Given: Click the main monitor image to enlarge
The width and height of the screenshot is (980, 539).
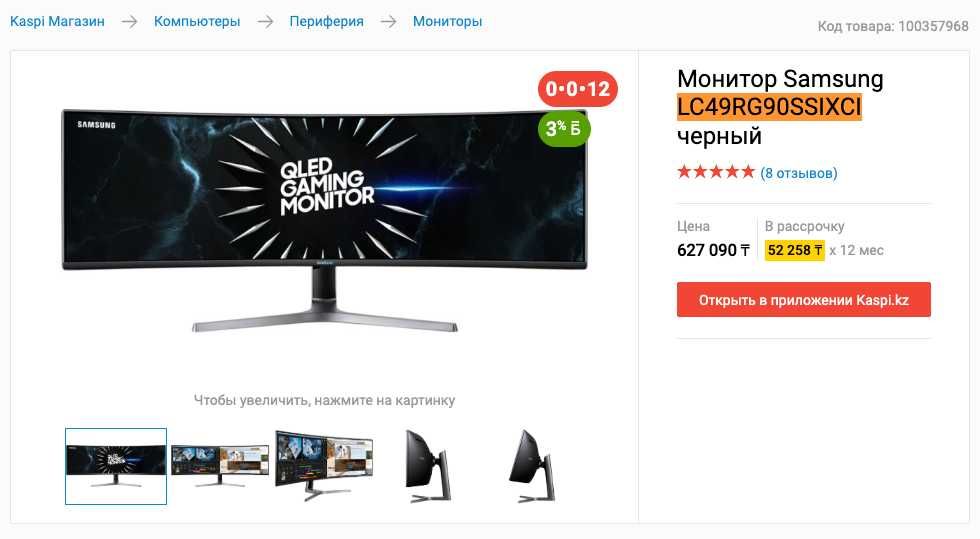Looking at the screenshot, I should (x=324, y=220).
